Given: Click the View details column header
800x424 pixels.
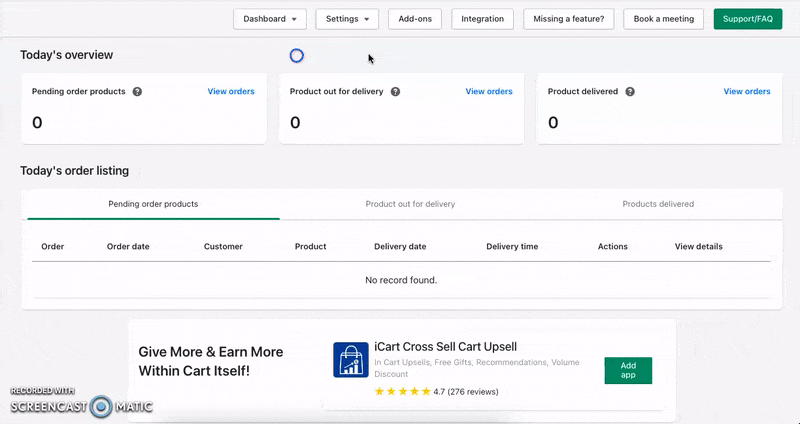Looking at the screenshot, I should point(698,246).
